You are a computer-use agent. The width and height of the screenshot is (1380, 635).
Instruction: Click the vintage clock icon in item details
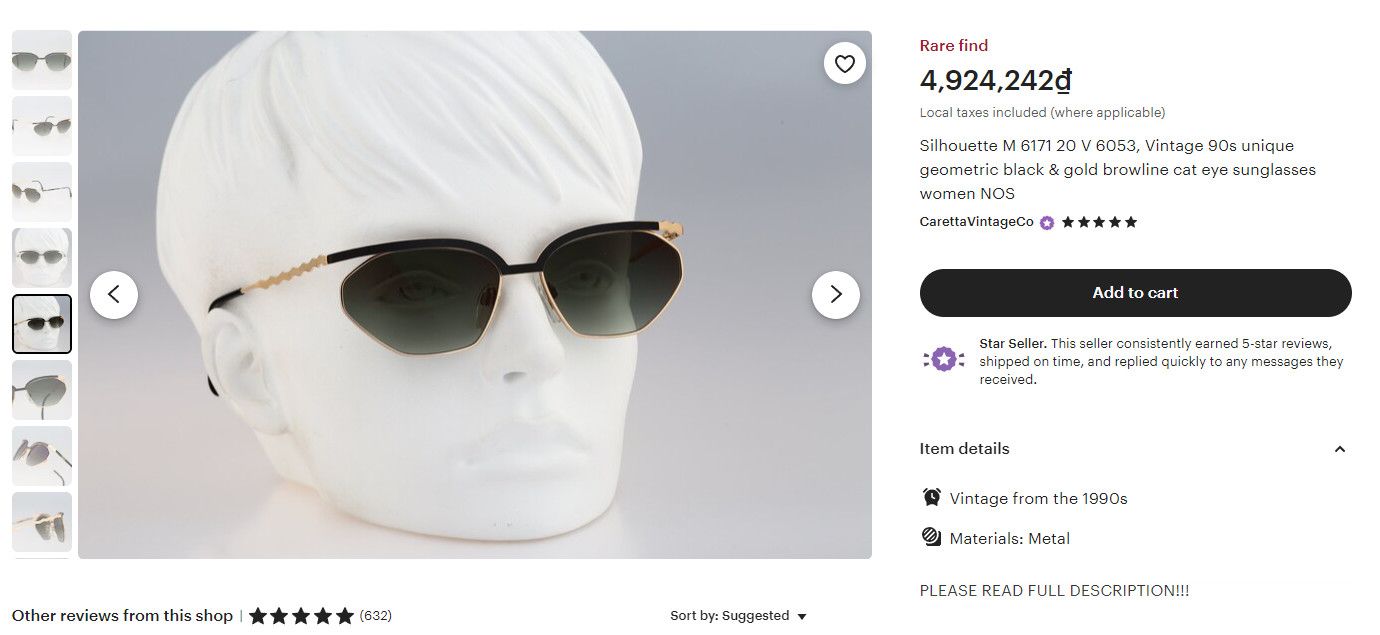pyautogui.click(x=931, y=497)
